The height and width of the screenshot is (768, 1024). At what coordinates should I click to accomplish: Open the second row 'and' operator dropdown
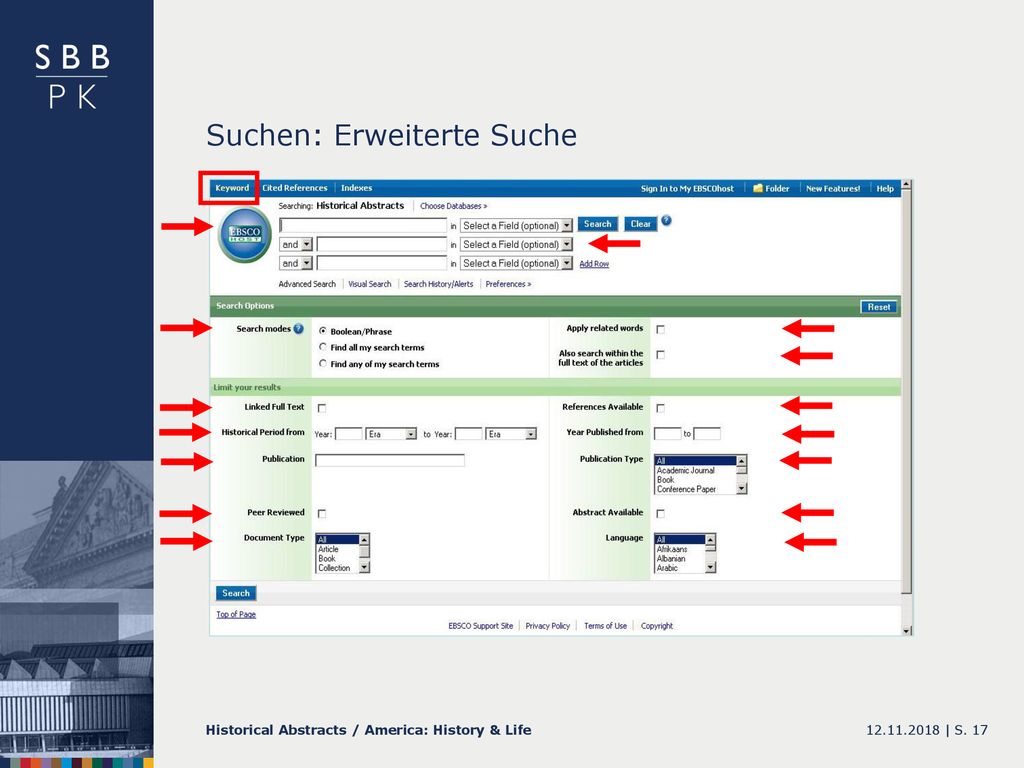296,244
